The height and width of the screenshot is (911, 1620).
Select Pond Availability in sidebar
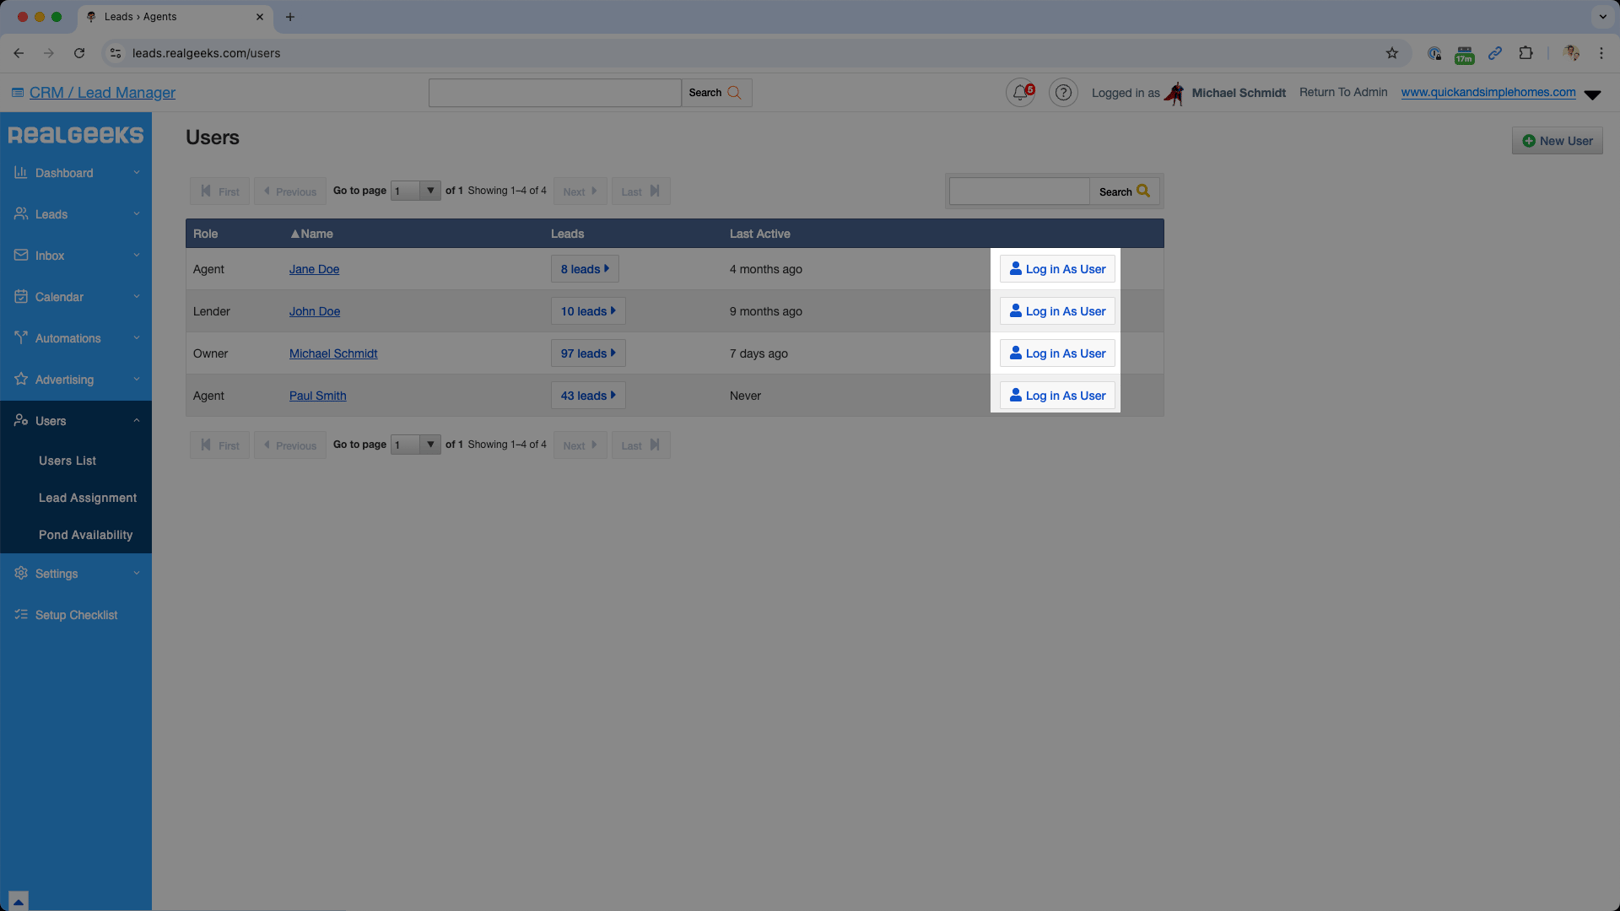coord(85,535)
